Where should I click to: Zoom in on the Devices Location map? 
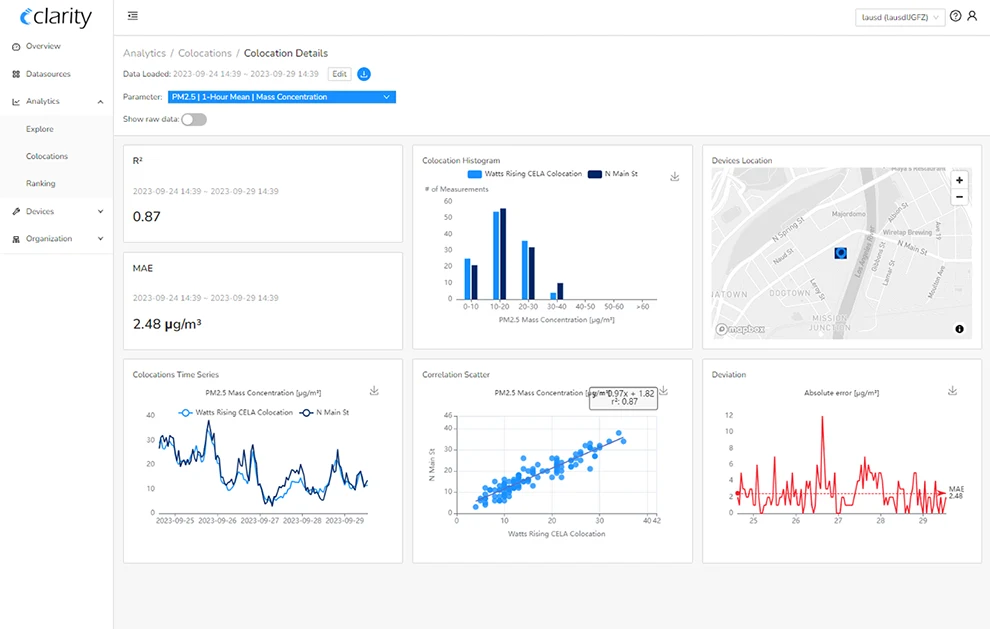tap(959, 180)
